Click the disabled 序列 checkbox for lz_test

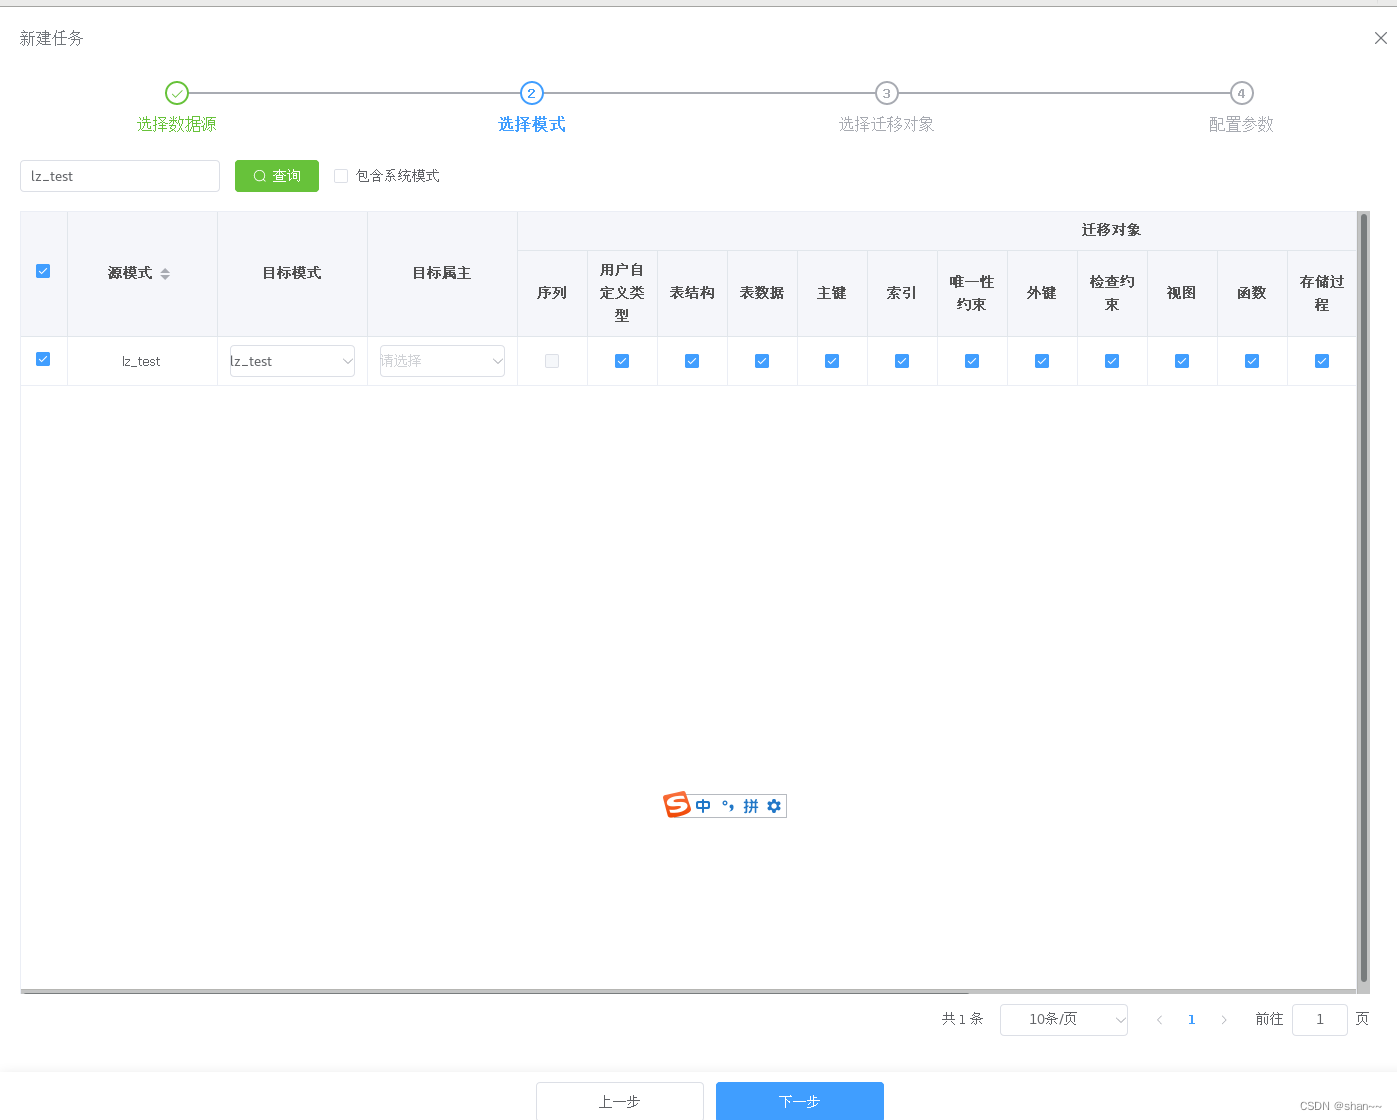click(552, 361)
